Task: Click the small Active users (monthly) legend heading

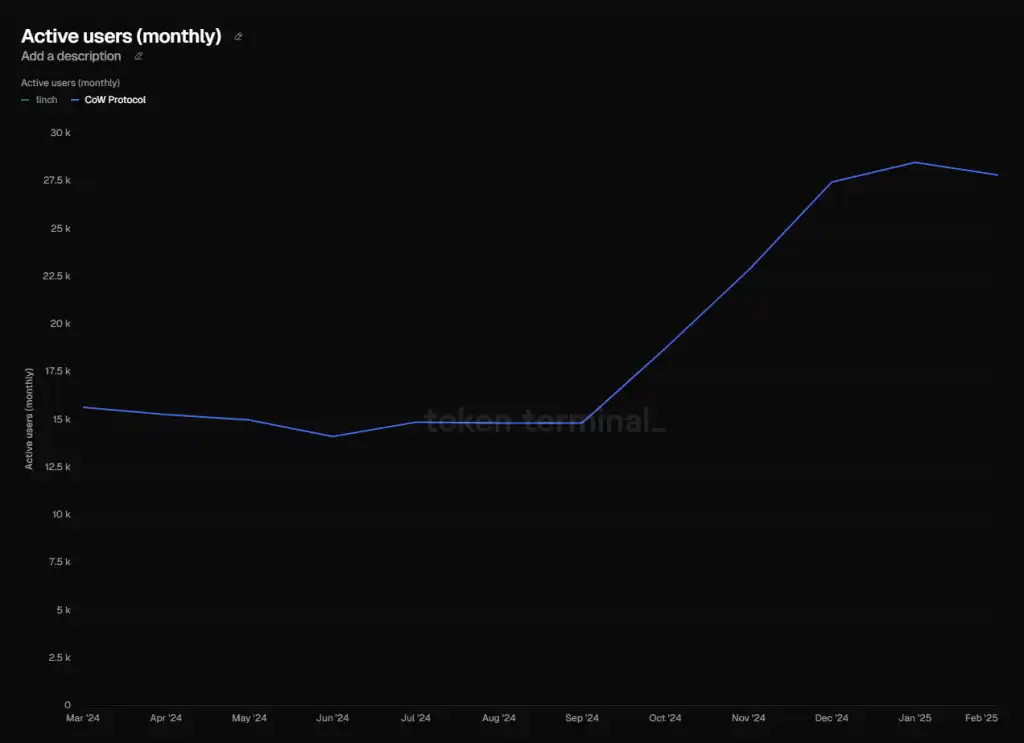Action: [x=70, y=83]
